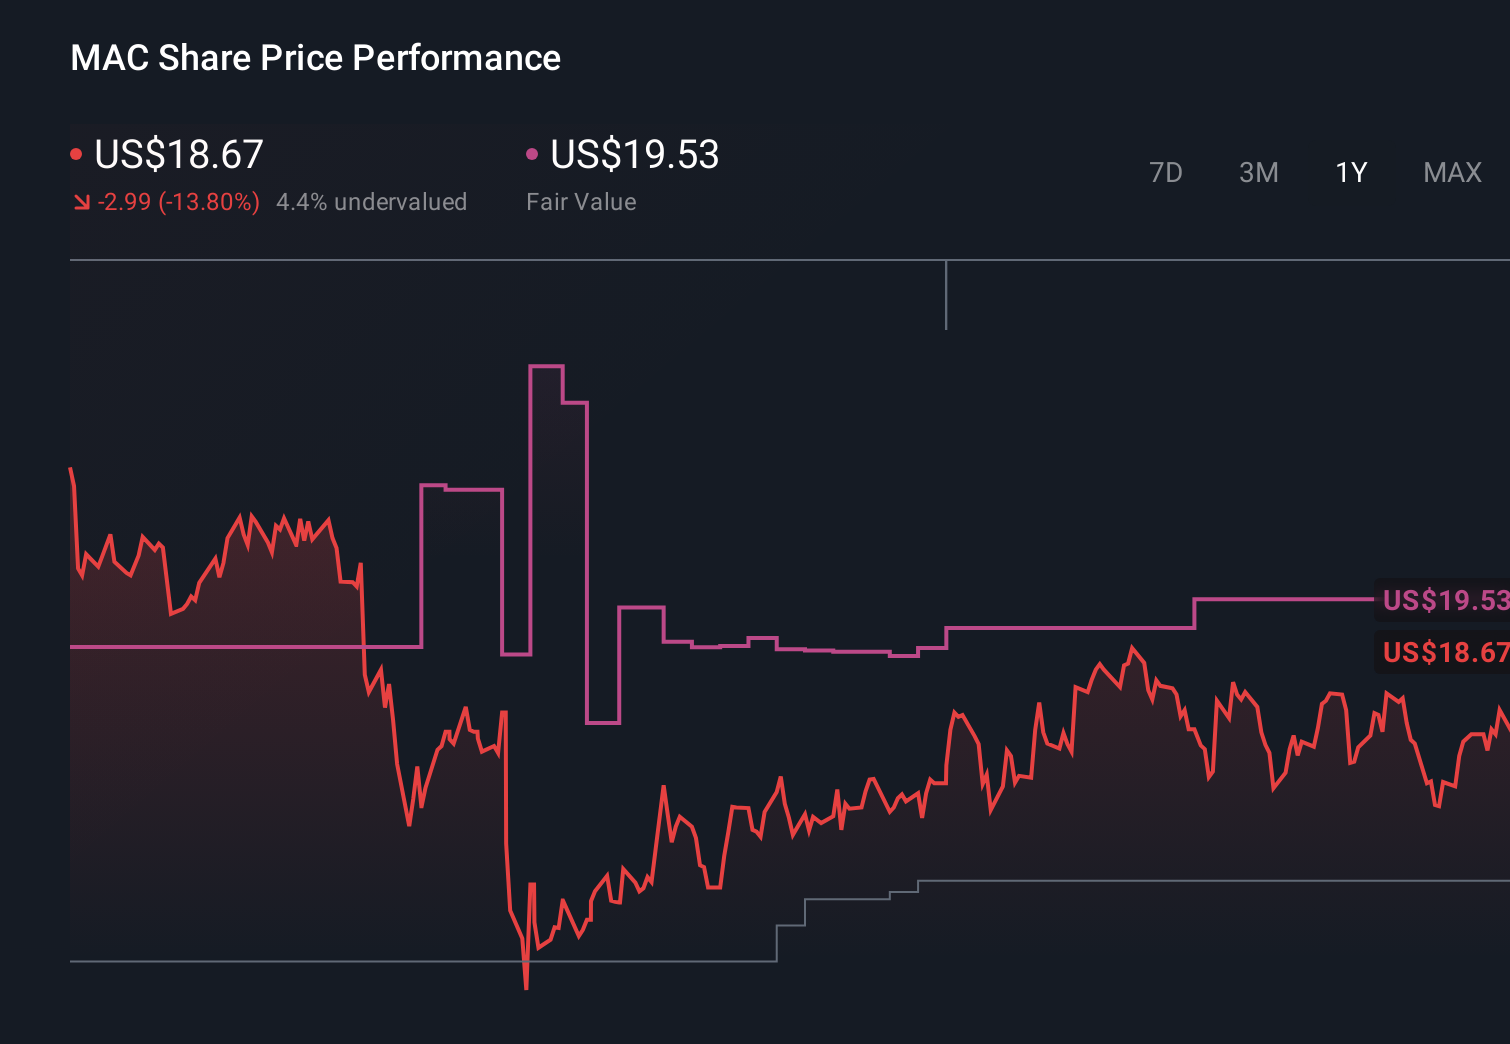Click the purple Fair Value legend dot
Viewport: 1510px width, 1044px height.
point(533,153)
